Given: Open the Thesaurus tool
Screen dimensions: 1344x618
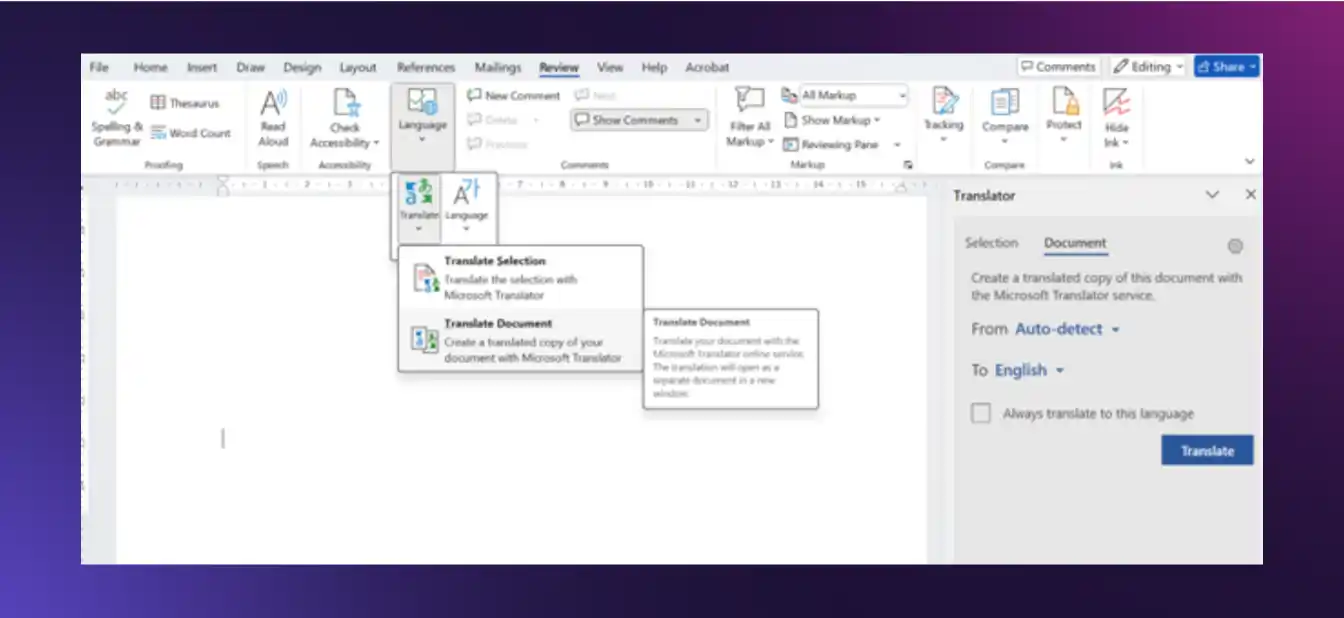Looking at the screenshot, I should click(184, 103).
